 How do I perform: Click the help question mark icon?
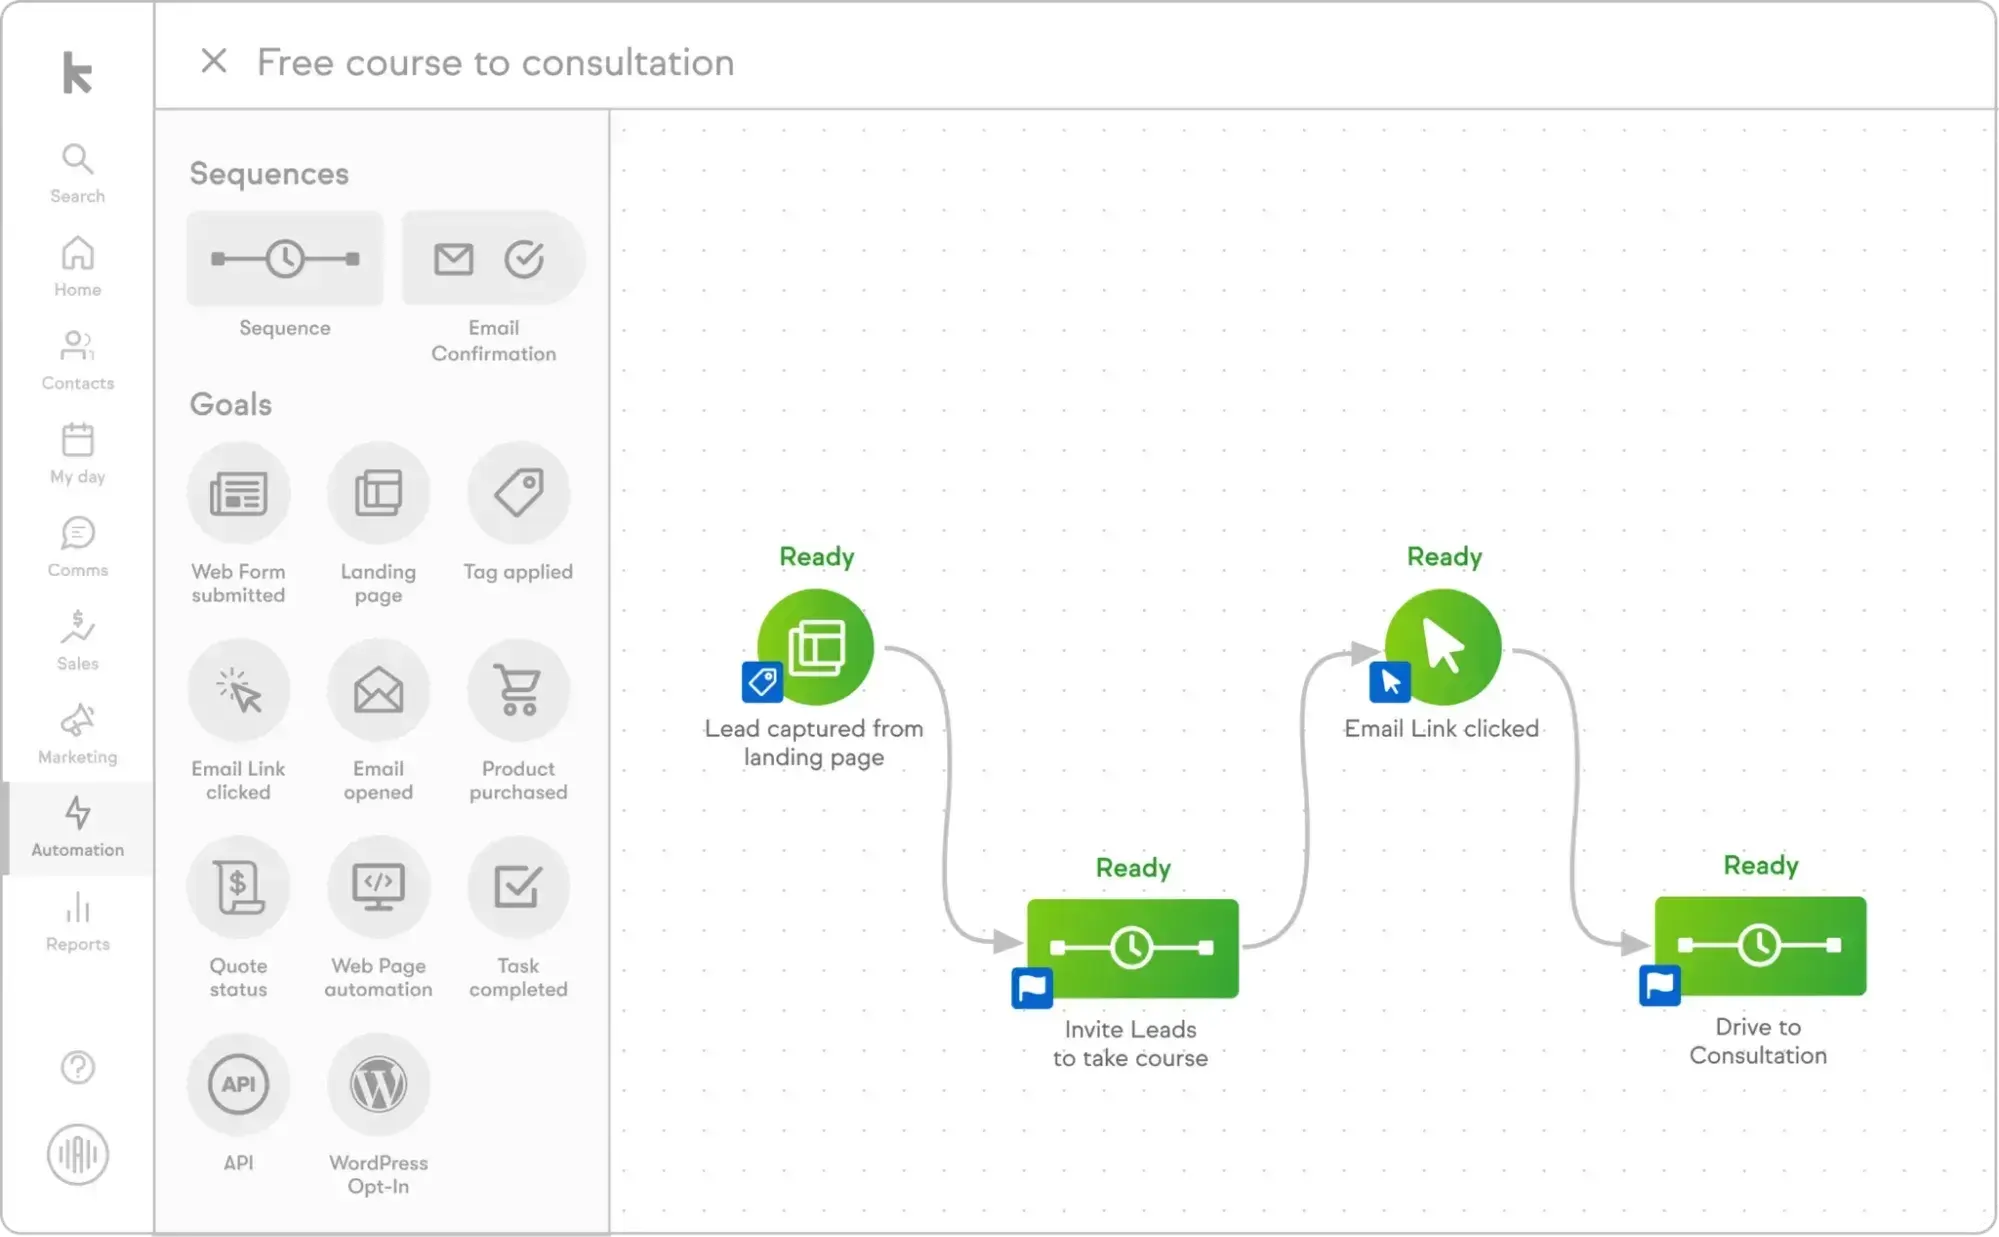click(77, 1067)
